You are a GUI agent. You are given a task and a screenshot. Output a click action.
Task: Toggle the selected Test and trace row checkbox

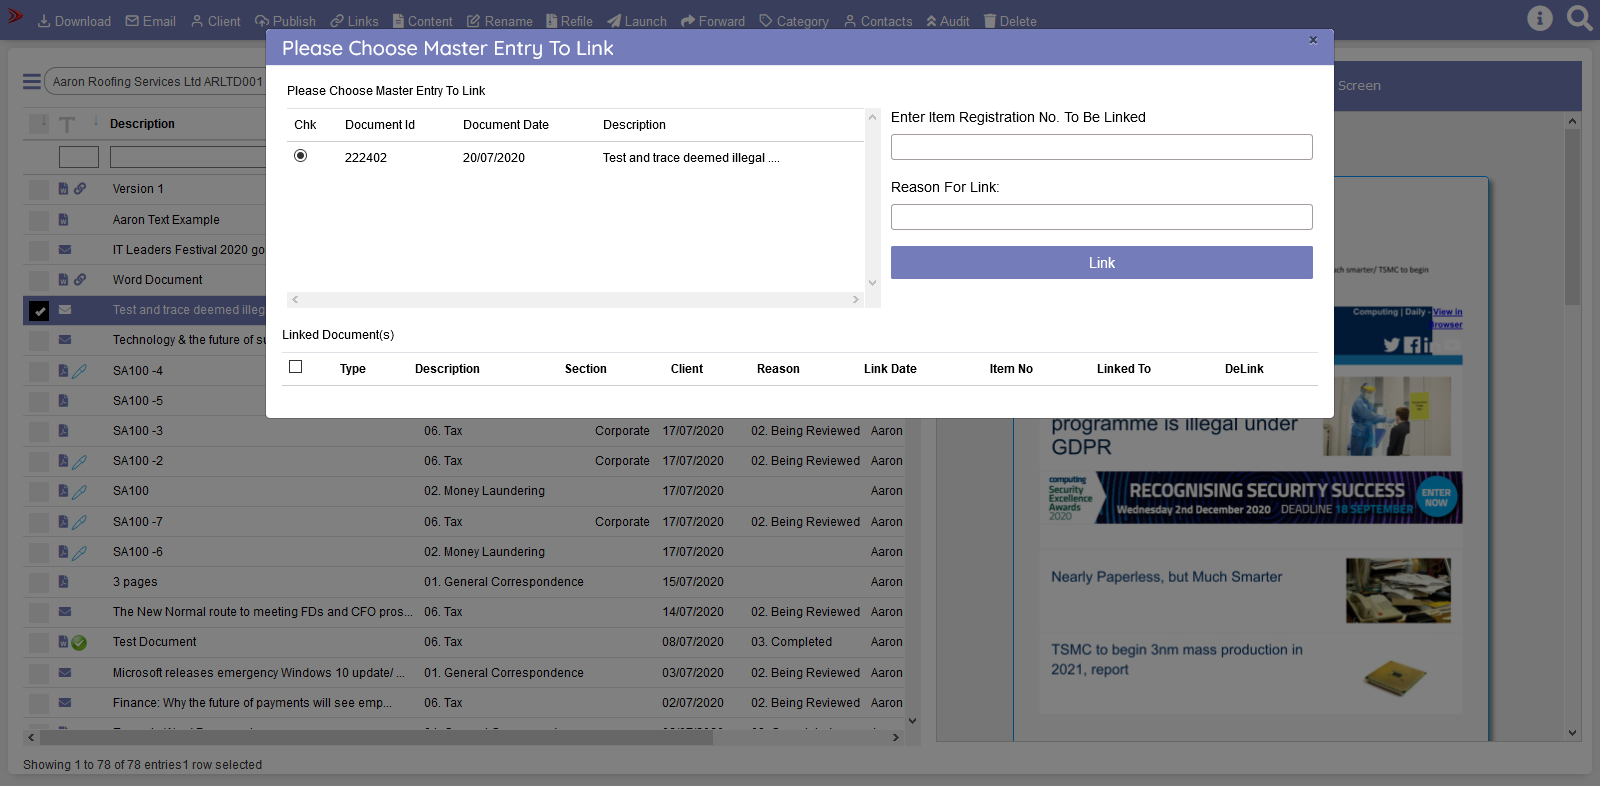(39, 311)
